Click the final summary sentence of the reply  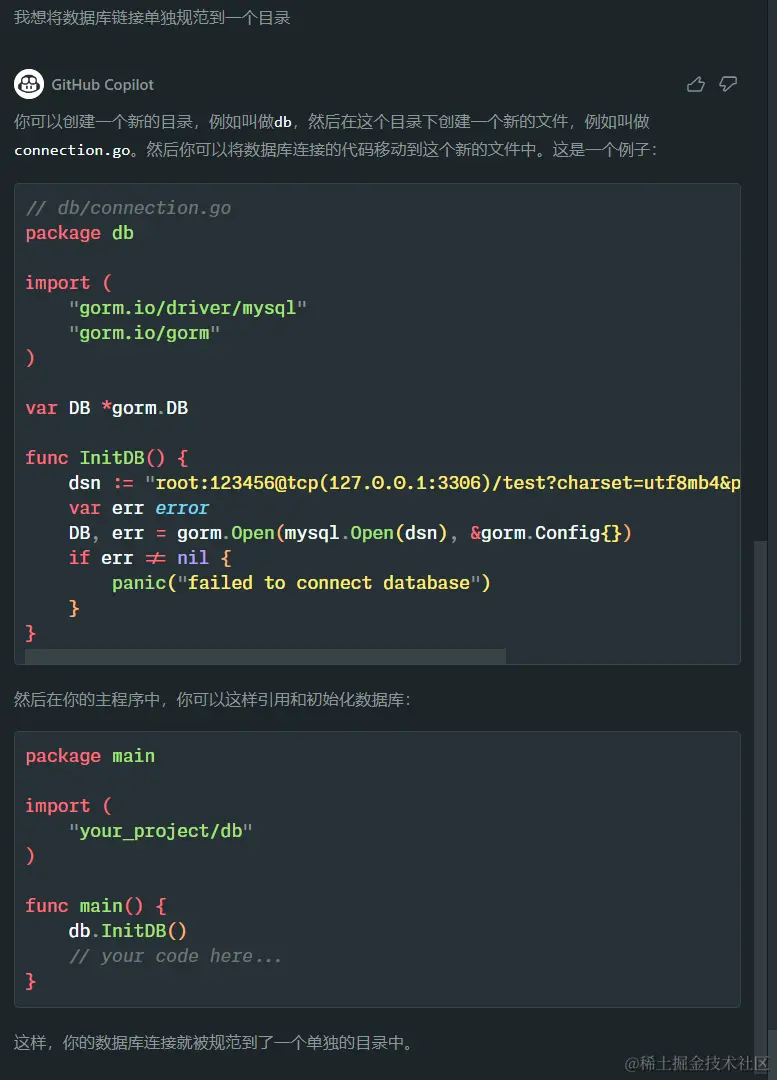(216, 1043)
